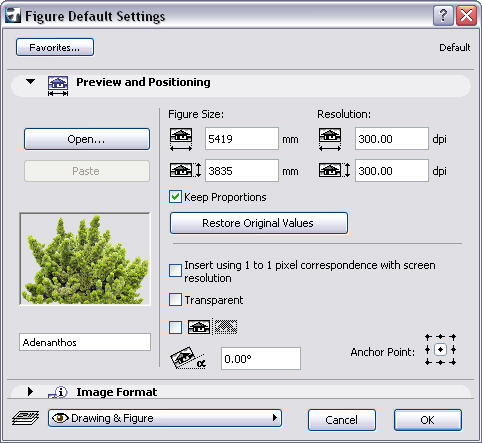Click the Image Format panel title
Screen dimensions: 482x443
coord(117,392)
